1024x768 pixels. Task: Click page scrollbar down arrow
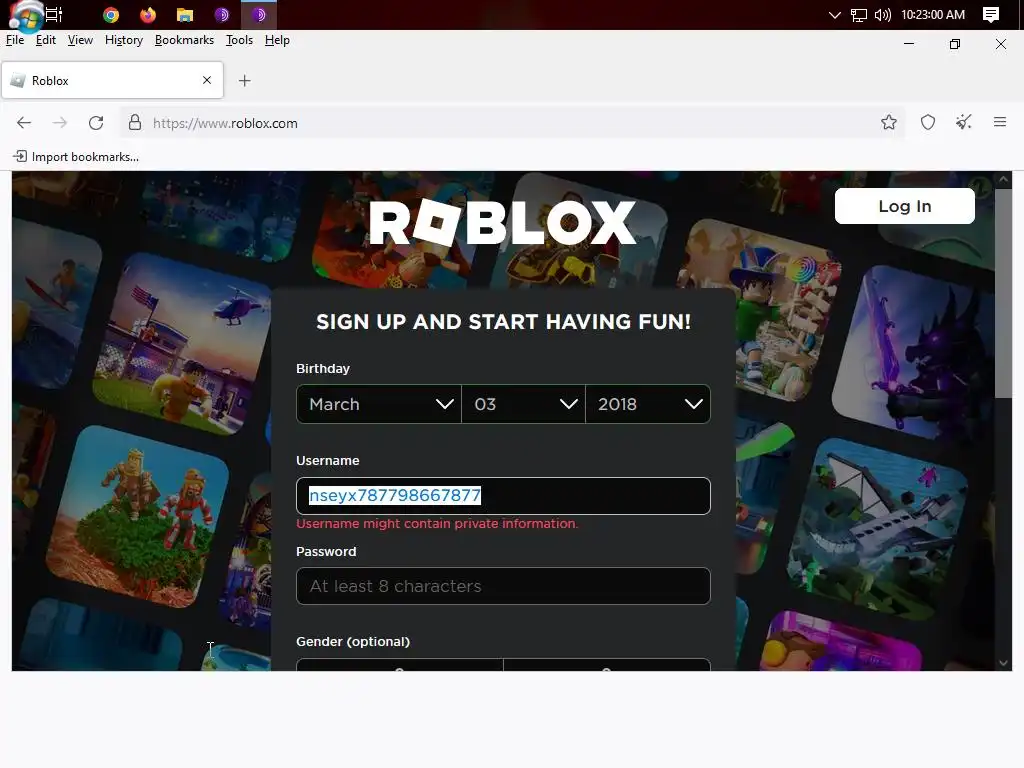1003,663
